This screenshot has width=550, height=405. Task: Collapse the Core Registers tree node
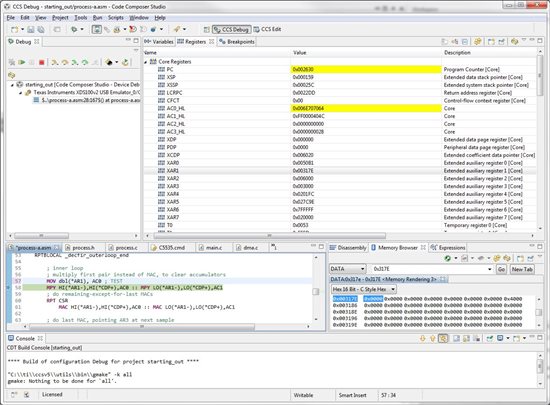146,62
